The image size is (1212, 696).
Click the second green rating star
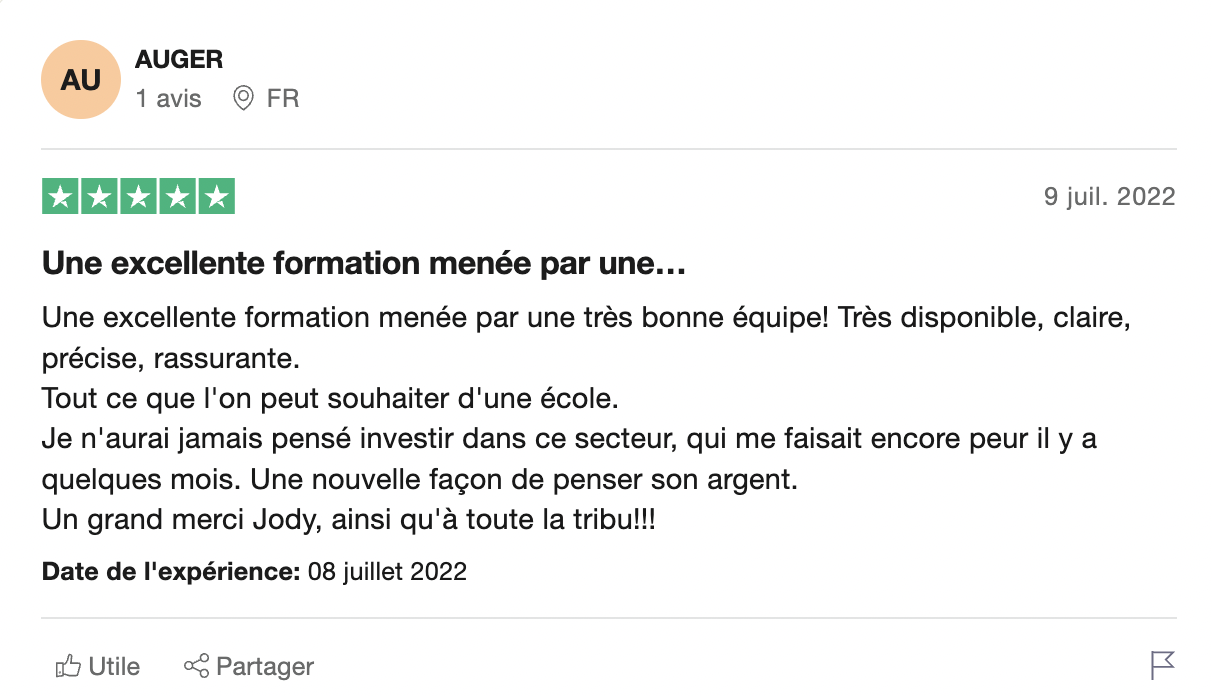(100, 197)
